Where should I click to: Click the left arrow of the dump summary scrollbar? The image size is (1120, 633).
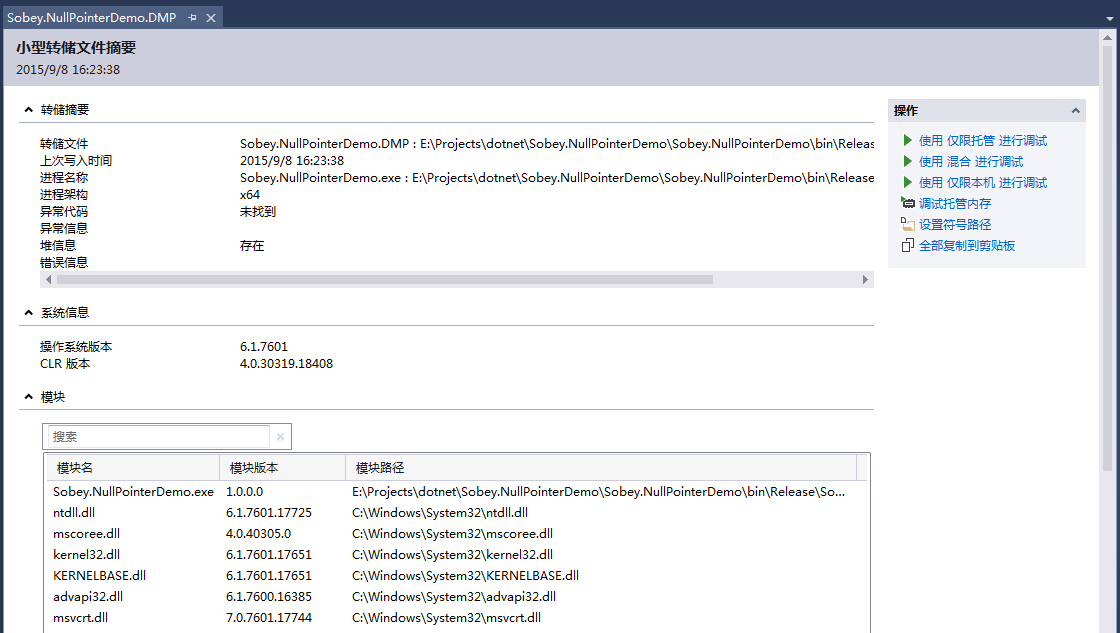[48, 280]
